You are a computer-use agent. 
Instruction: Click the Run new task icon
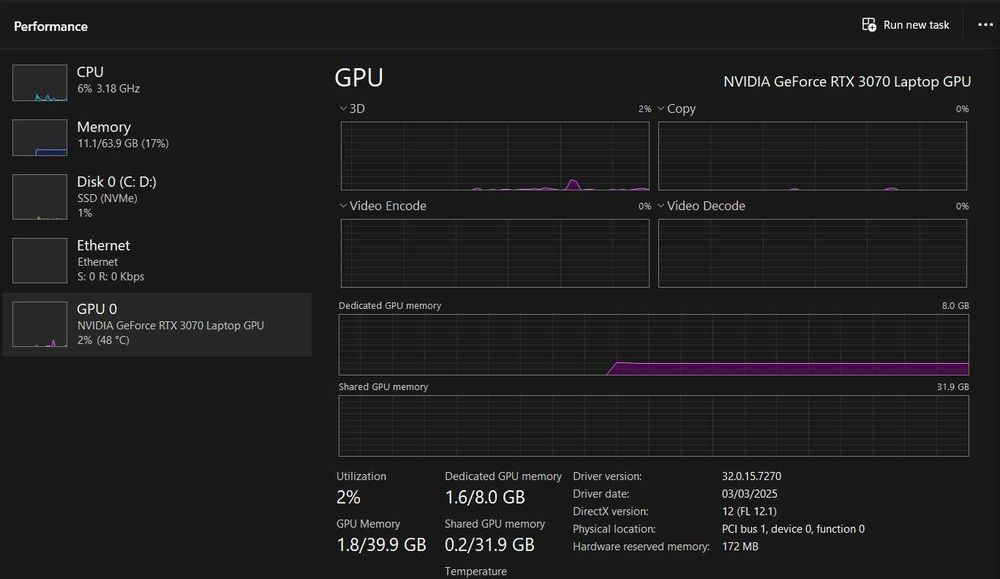click(869, 25)
